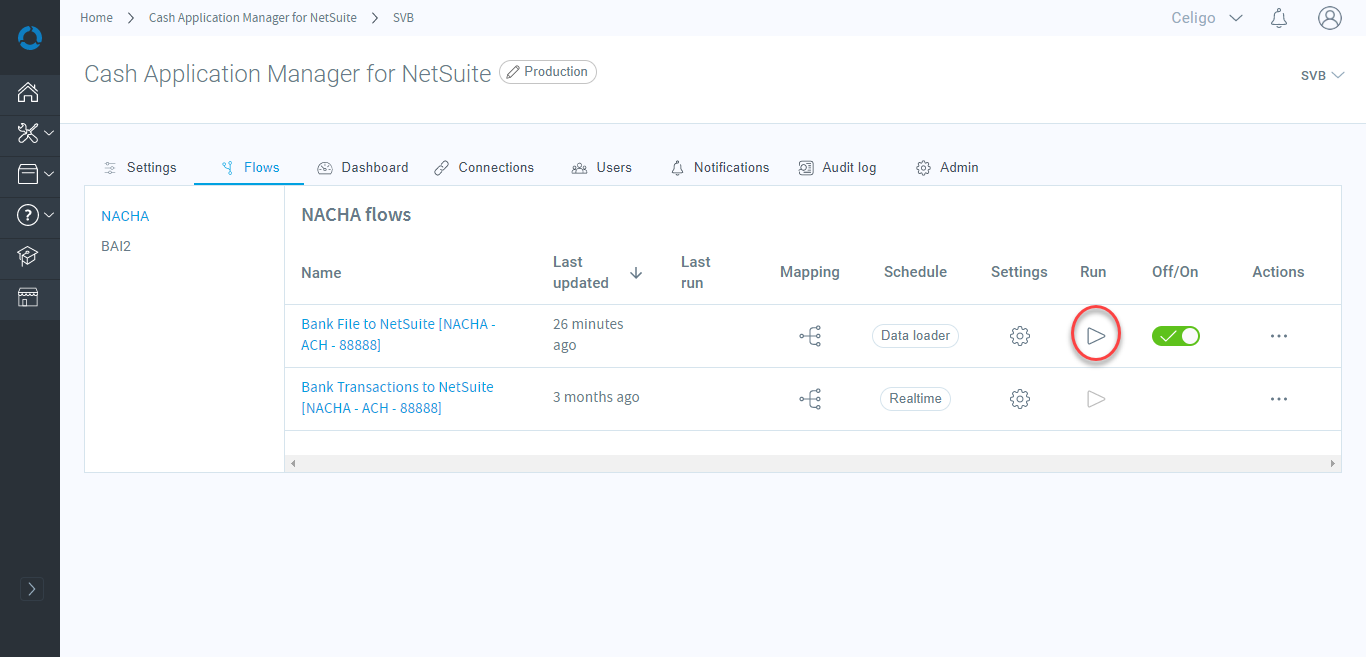Open mapping for Bank File to NetSuite flow
Image resolution: width=1366 pixels, height=657 pixels.
pos(810,336)
